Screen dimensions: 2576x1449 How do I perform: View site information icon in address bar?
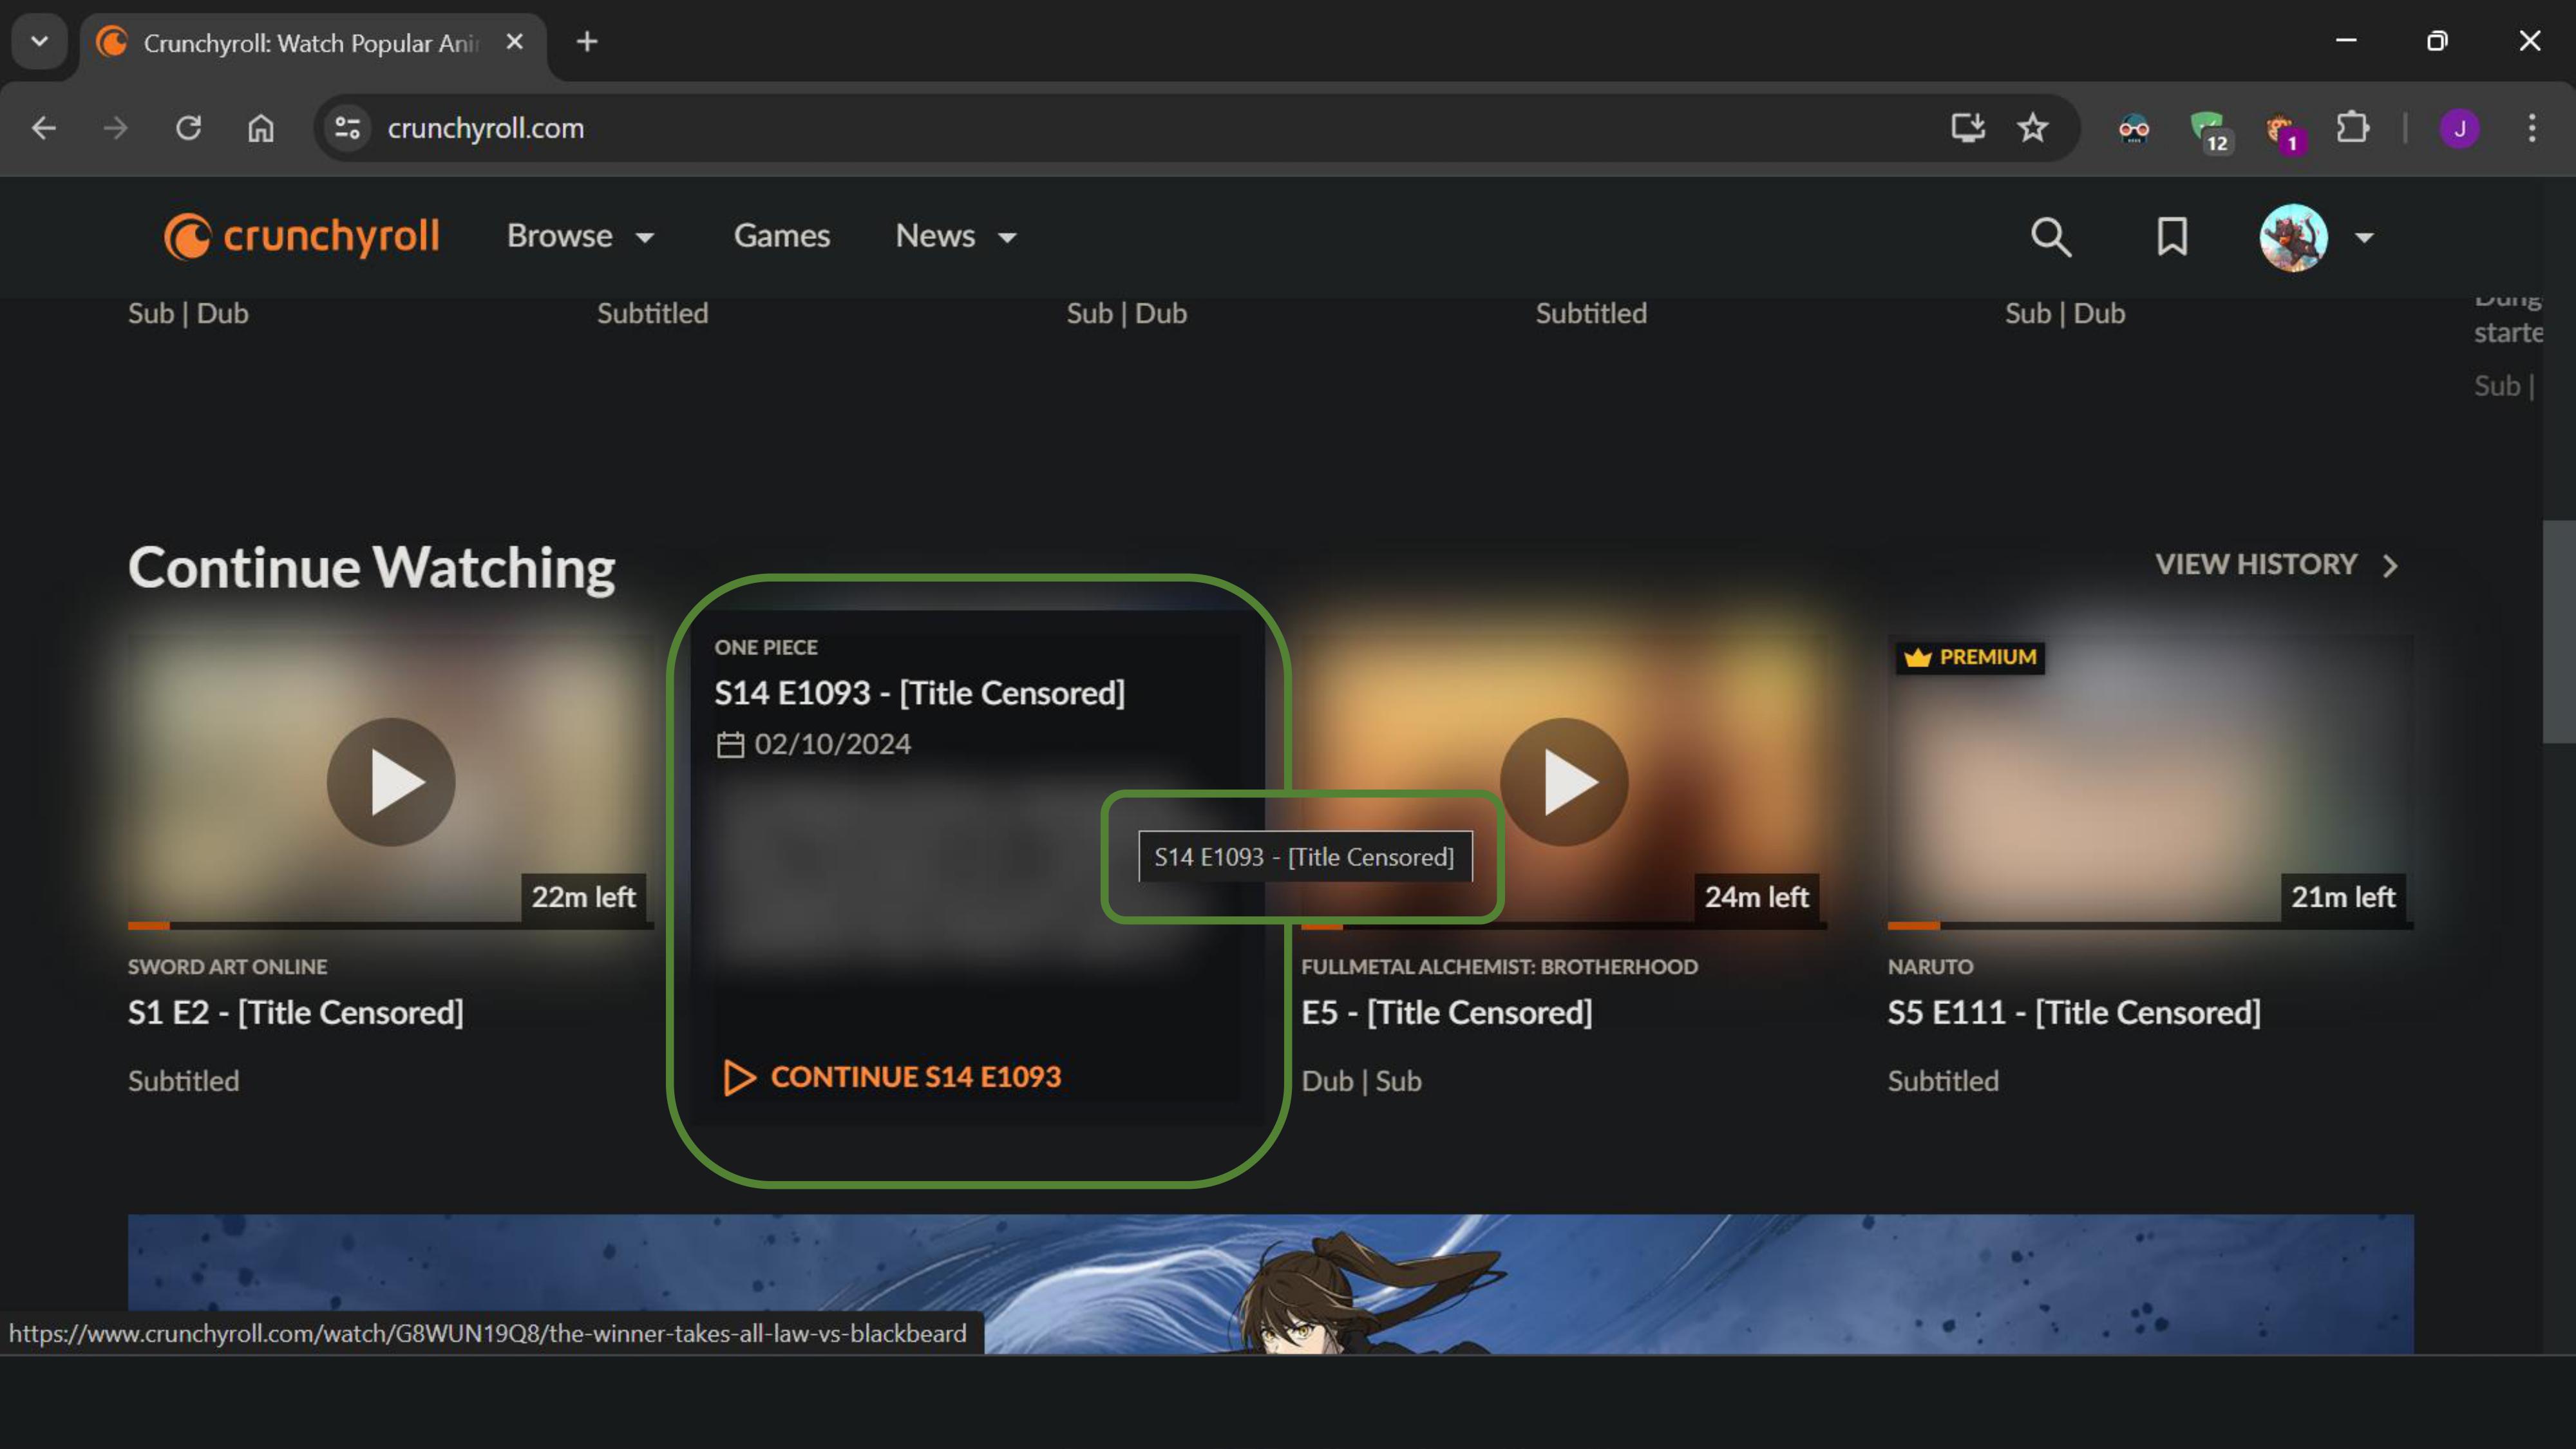click(x=347, y=128)
